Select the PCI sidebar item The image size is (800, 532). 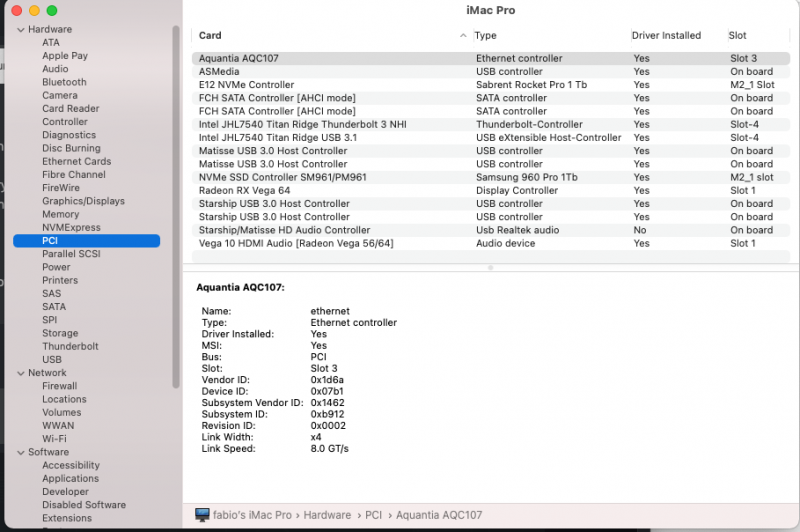(x=86, y=241)
